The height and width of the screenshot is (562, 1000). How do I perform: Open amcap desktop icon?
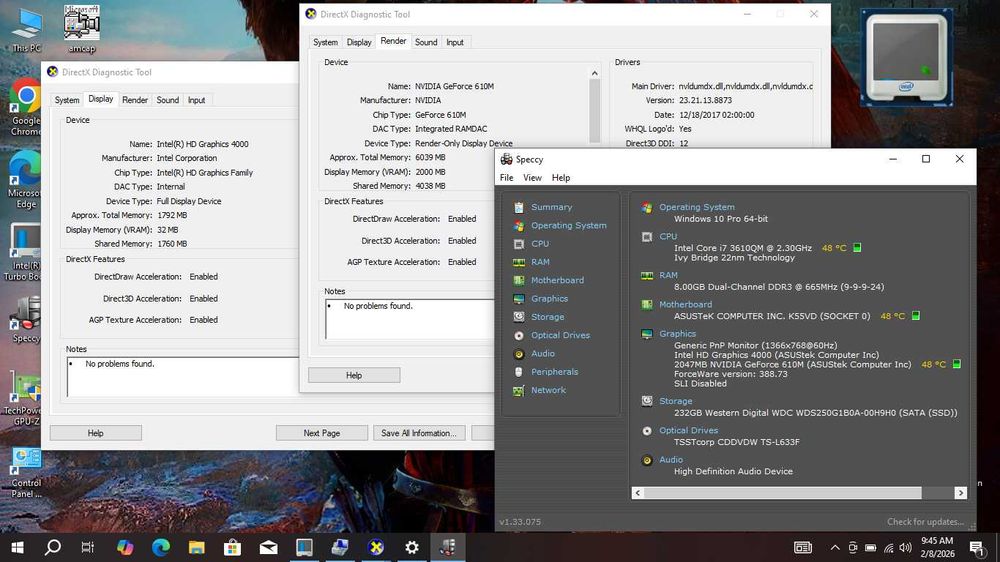coord(82,29)
